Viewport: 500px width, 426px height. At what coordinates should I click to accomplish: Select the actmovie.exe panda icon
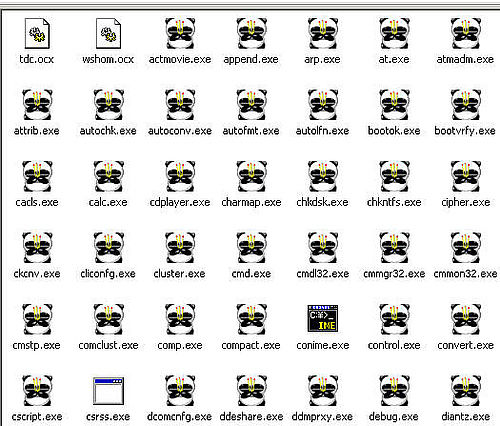[x=180, y=33]
